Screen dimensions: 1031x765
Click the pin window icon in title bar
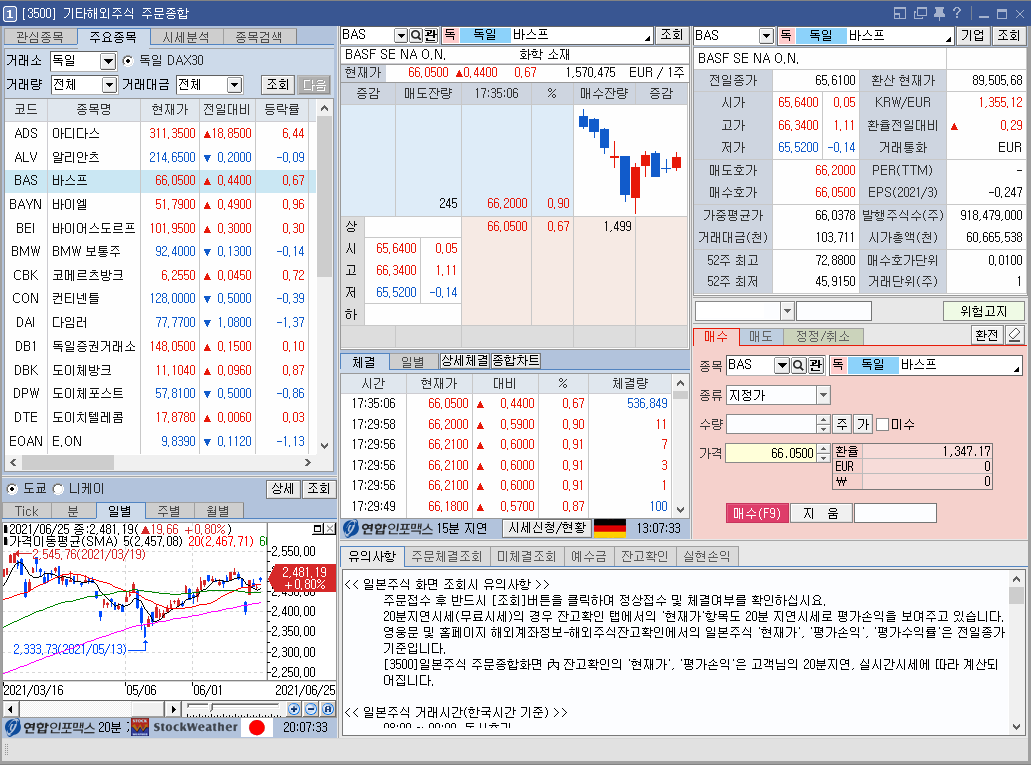pyautogui.click(x=939, y=13)
